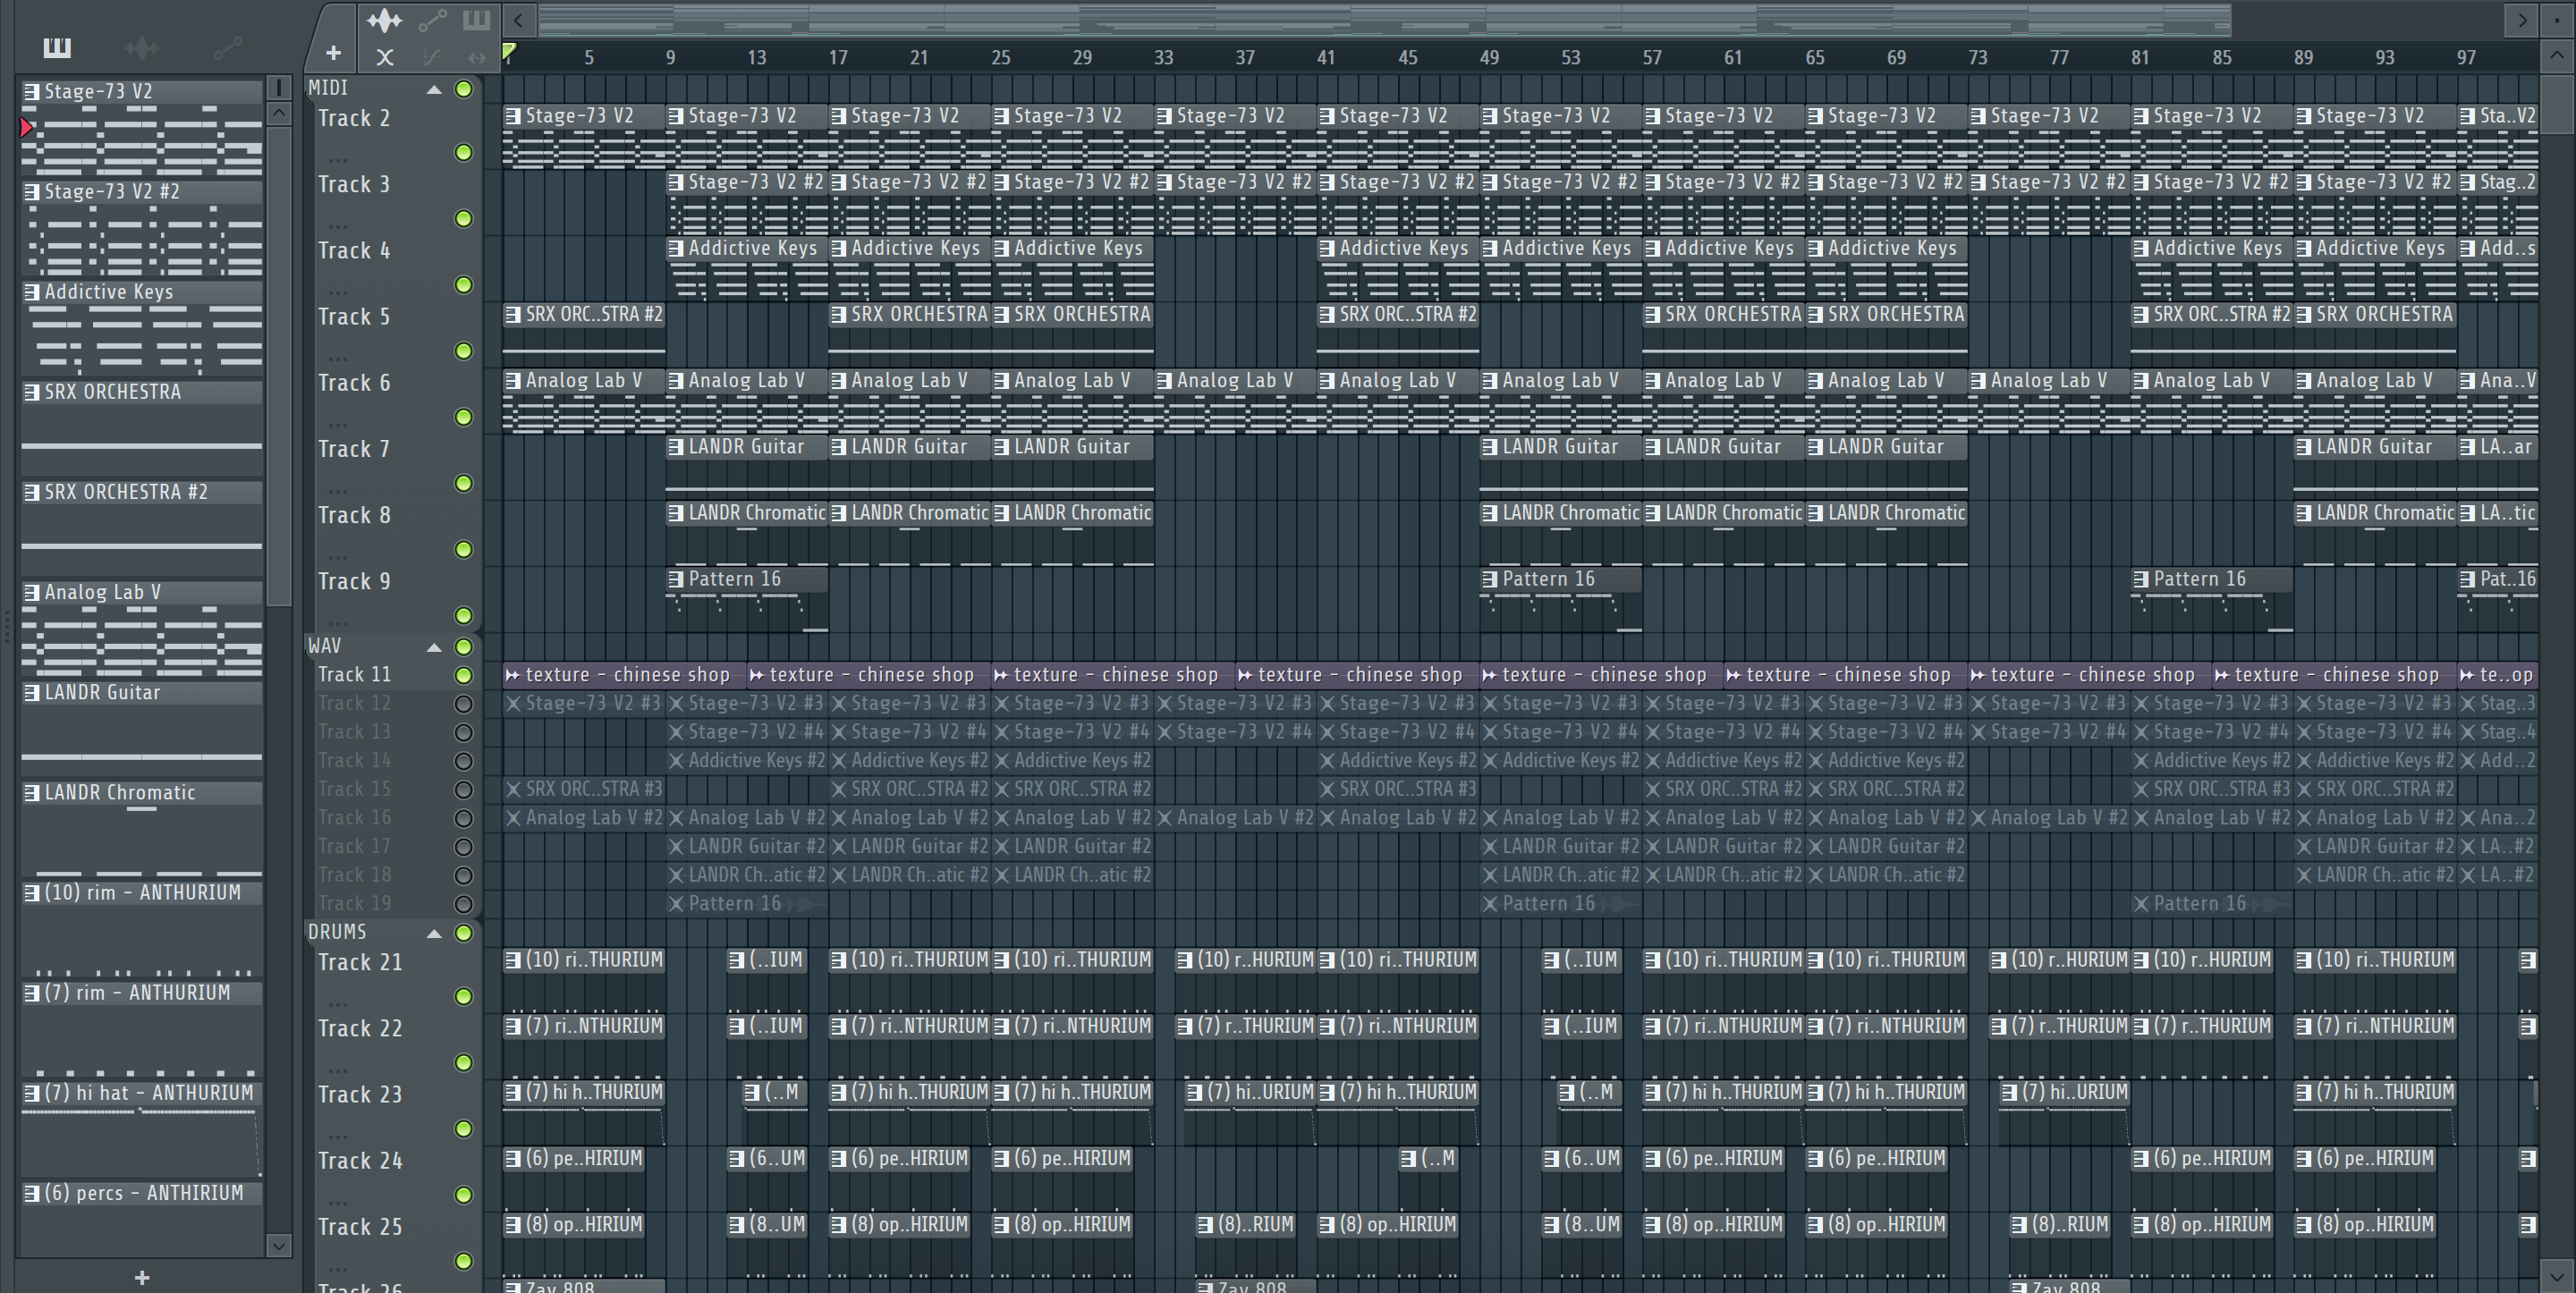
Task: Collapse the DRUMS track group
Action: point(434,934)
